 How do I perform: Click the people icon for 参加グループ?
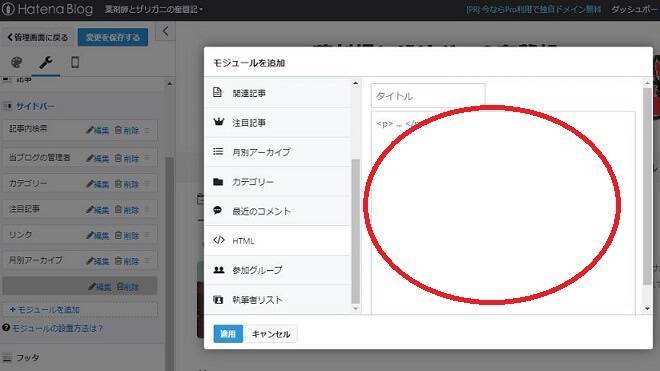coord(219,270)
